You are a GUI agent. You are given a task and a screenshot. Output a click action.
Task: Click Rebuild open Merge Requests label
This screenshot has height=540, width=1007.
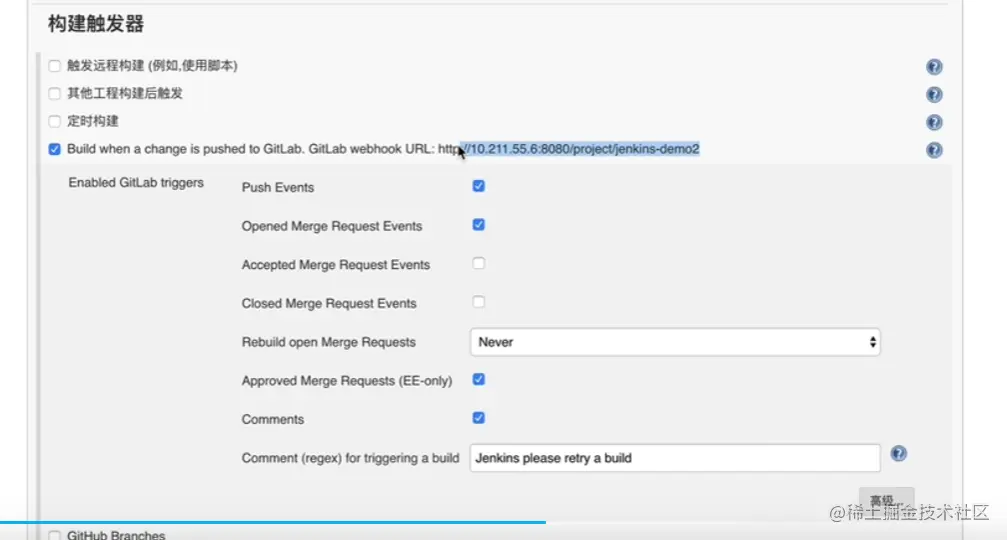(x=328, y=342)
